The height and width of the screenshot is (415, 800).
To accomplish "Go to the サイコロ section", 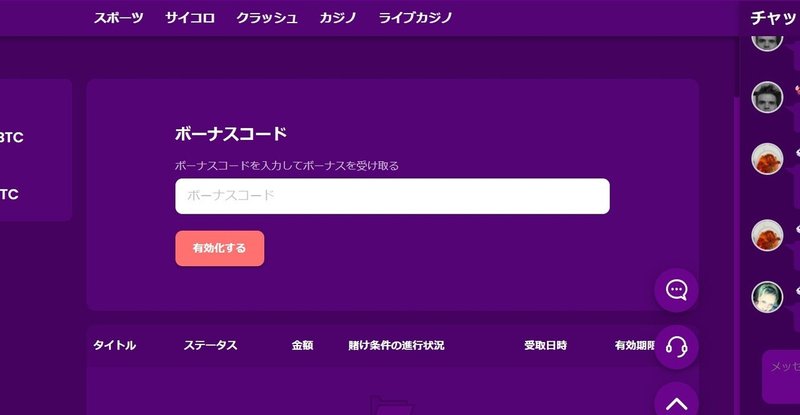I will [190, 18].
